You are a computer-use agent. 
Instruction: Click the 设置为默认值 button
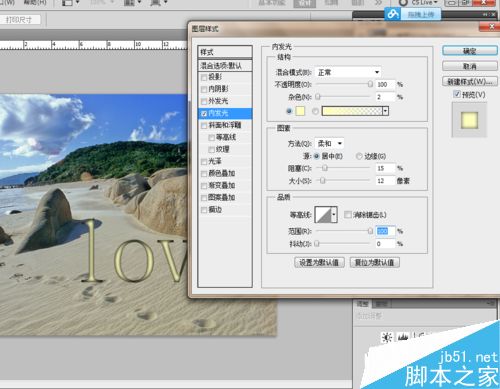click(319, 263)
